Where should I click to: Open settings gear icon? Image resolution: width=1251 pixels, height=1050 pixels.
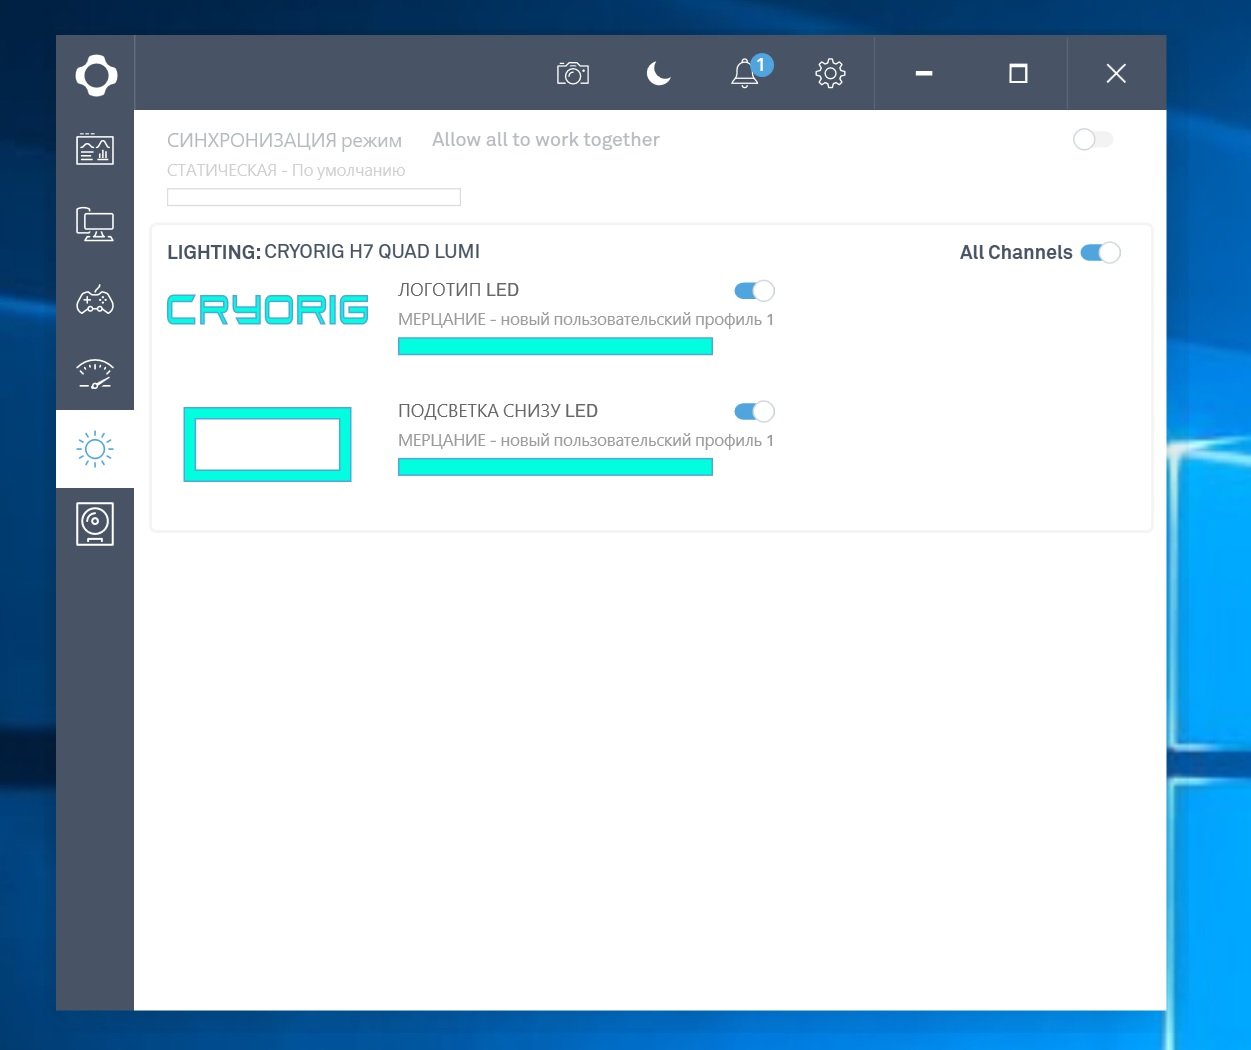[x=830, y=73]
